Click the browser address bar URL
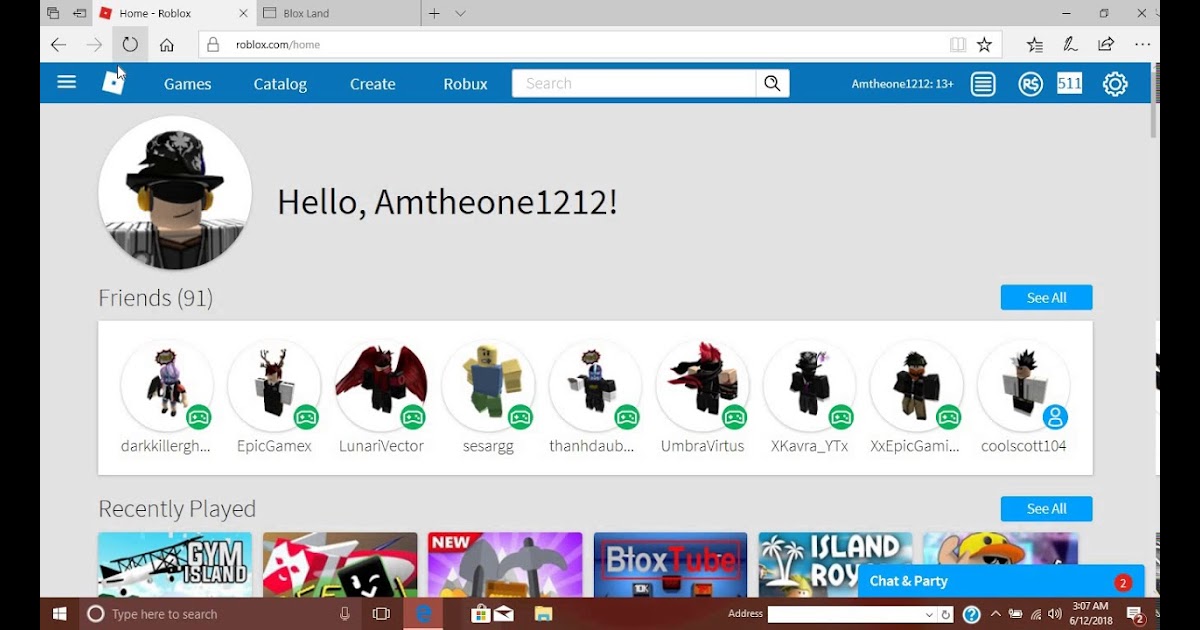This screenshot has height=630, width=1200. click(278, 45)
